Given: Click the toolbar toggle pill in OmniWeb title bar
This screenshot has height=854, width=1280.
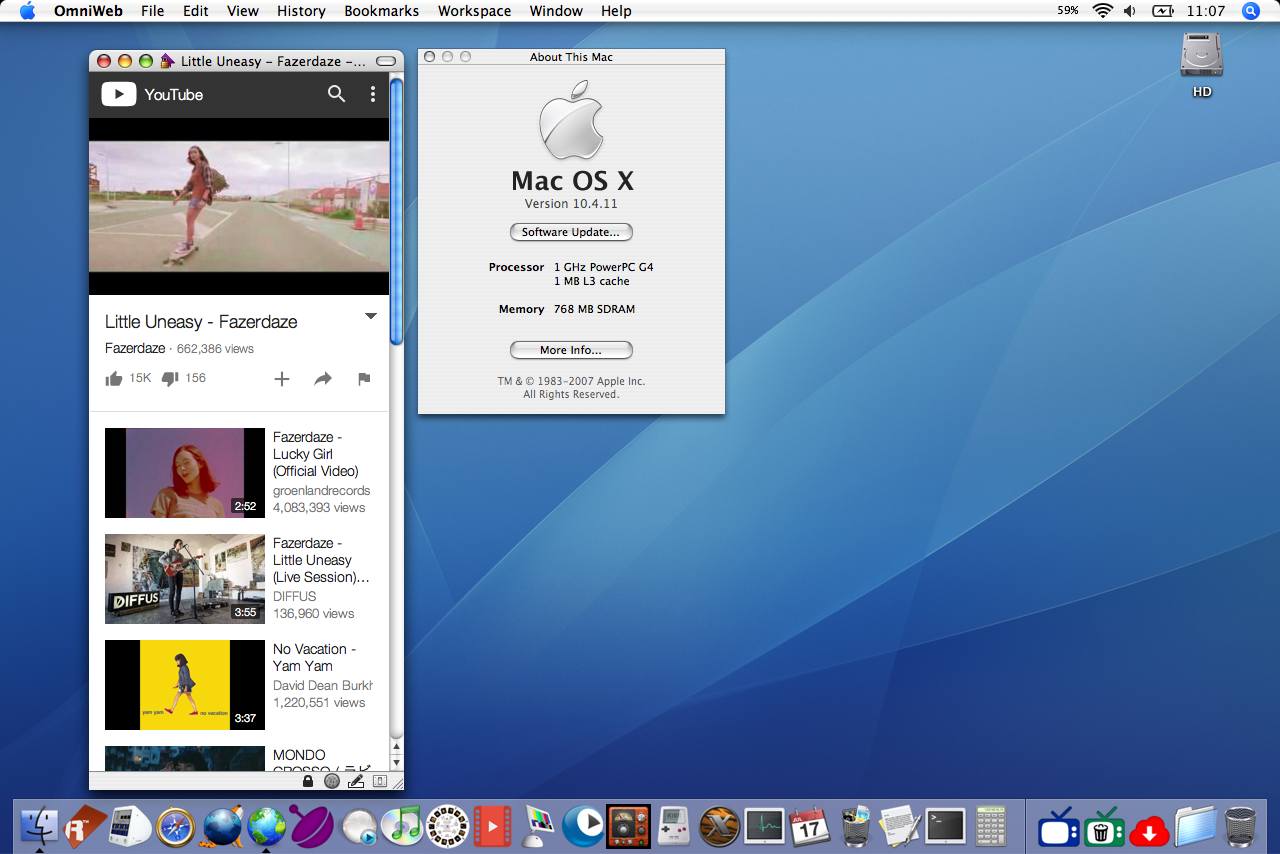Looking at the screenshot, I should [386, 61].
